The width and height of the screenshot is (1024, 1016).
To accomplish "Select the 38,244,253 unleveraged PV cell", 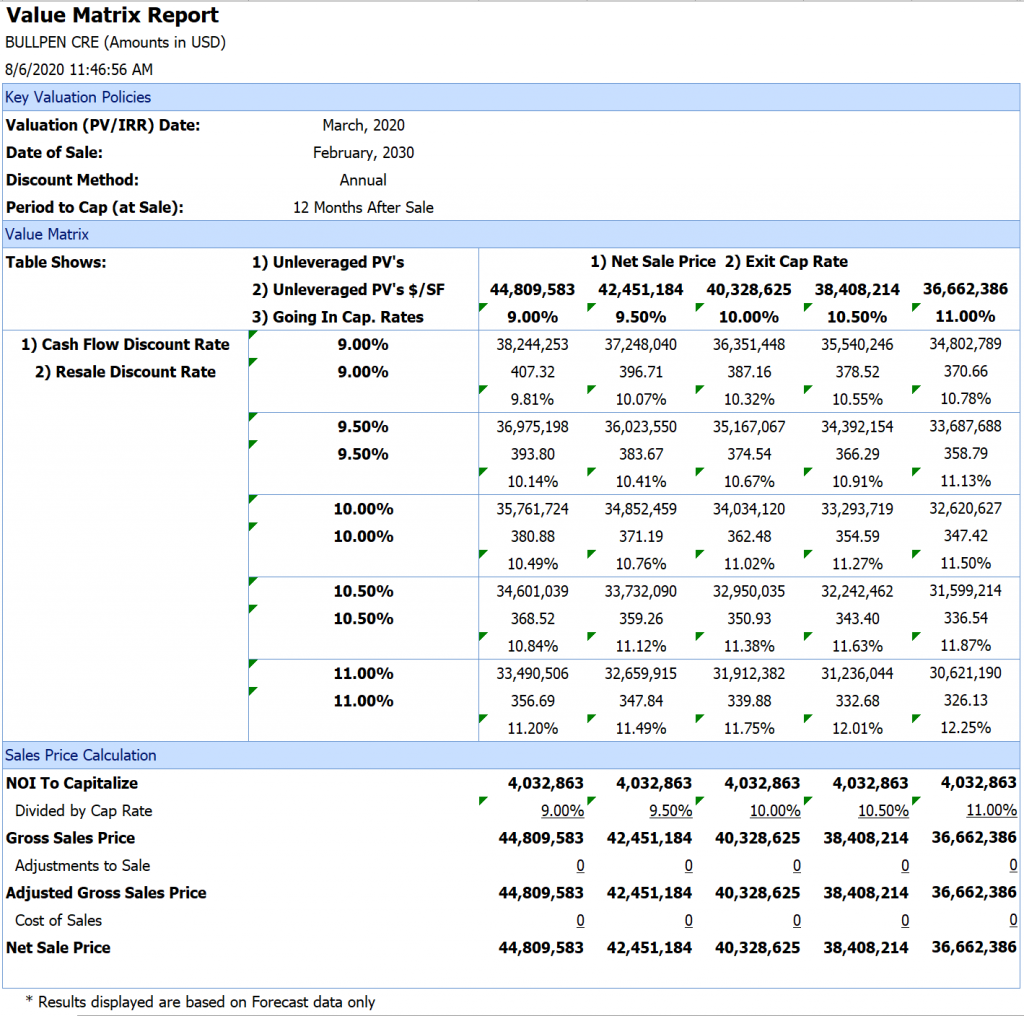I will click(x=532, y=345).
